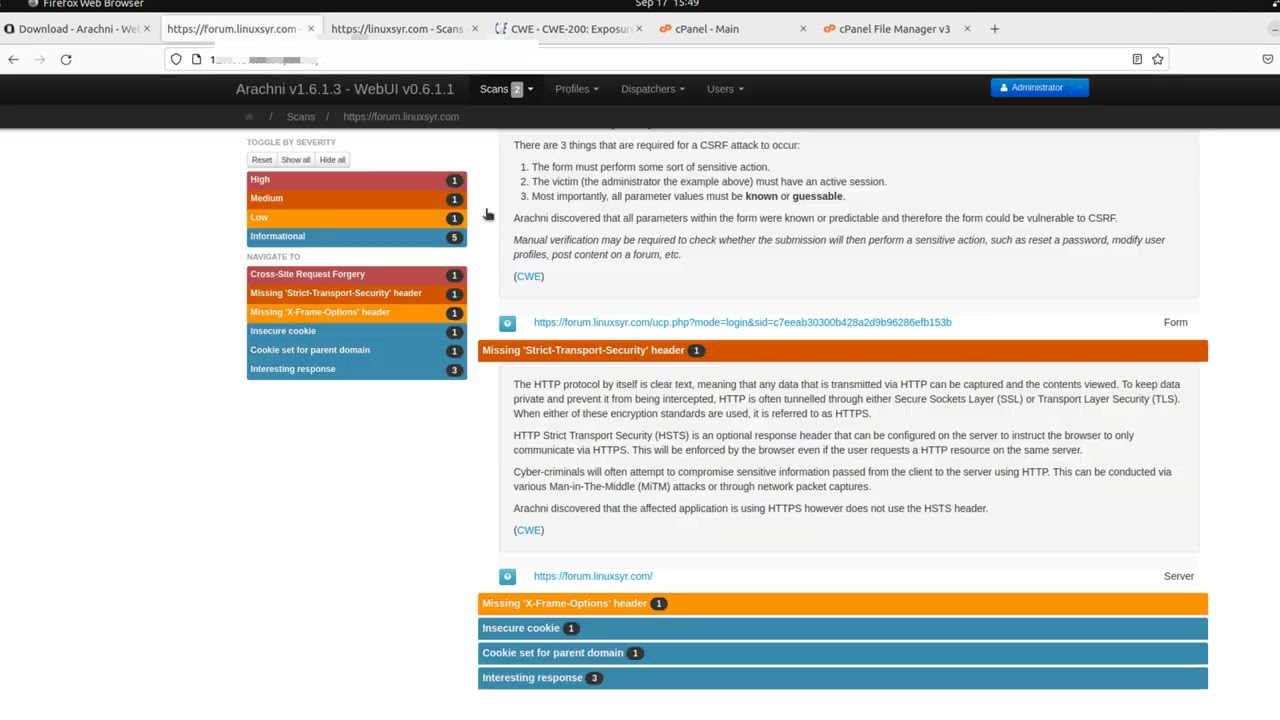The width and height of the screenshot is (1280, 720).
Task: Click the Show all button
Action: pyautogui.click(x=296, y=160)
